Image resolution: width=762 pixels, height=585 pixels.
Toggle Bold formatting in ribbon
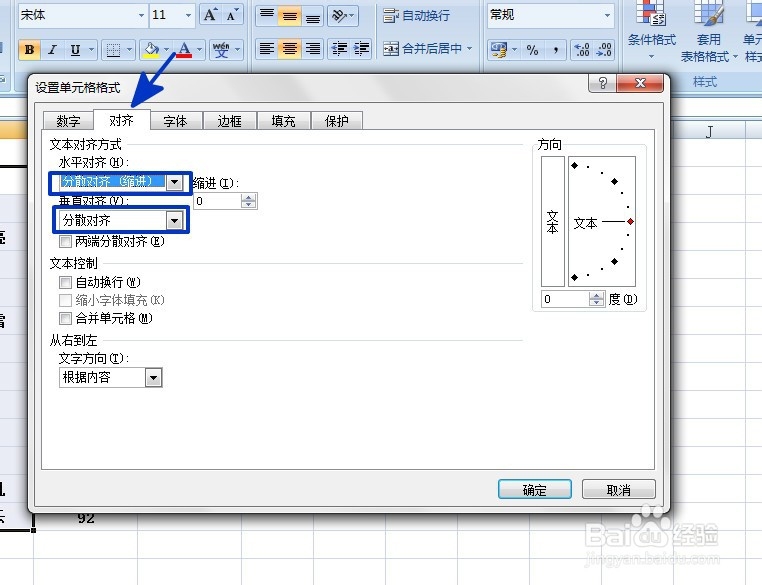[29, 50]
